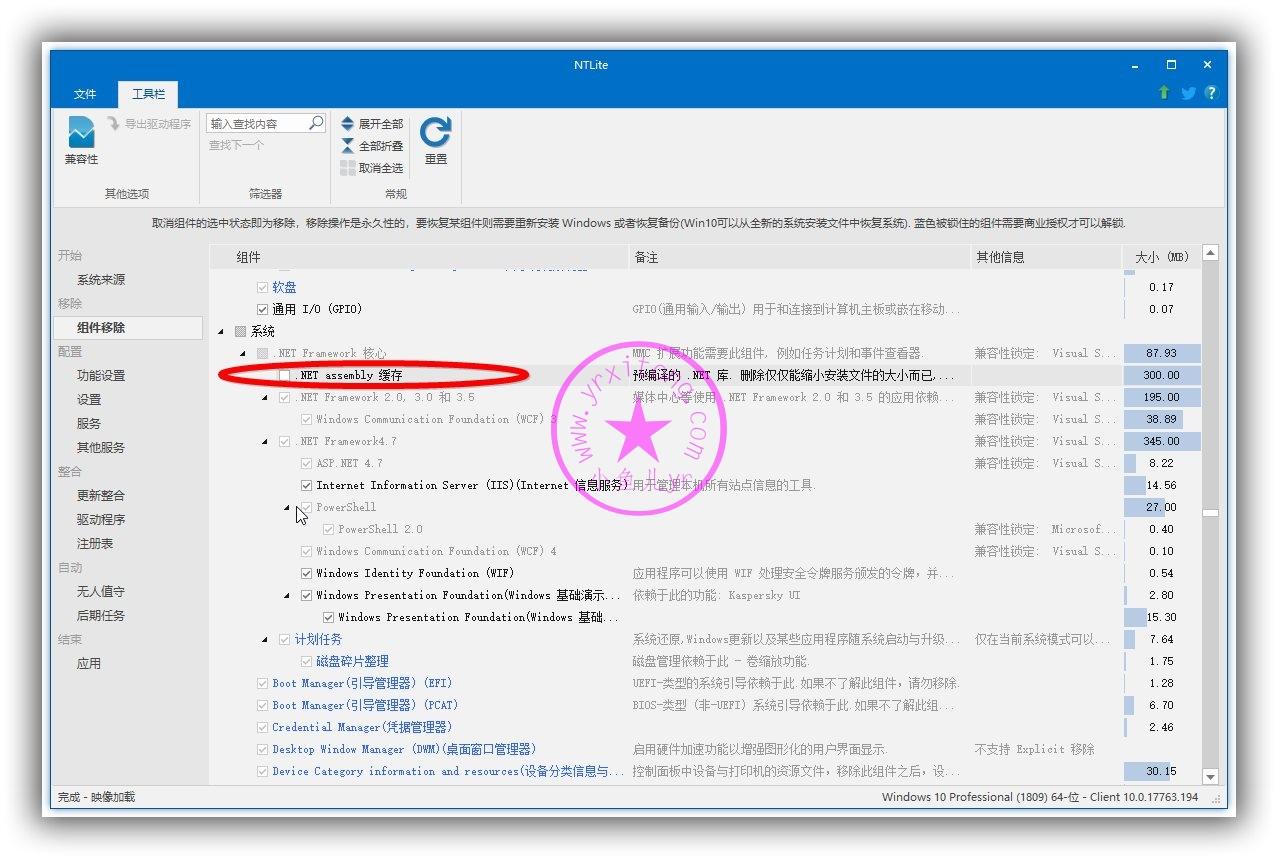Uncheck Internet Information Server (IIS) checkbox

307,485
